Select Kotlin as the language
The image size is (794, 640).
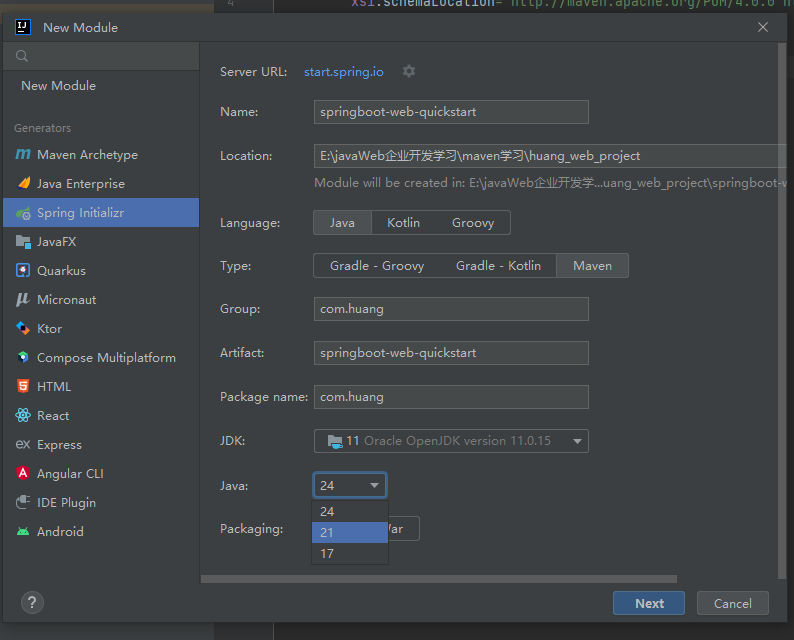tap(403, 223)
